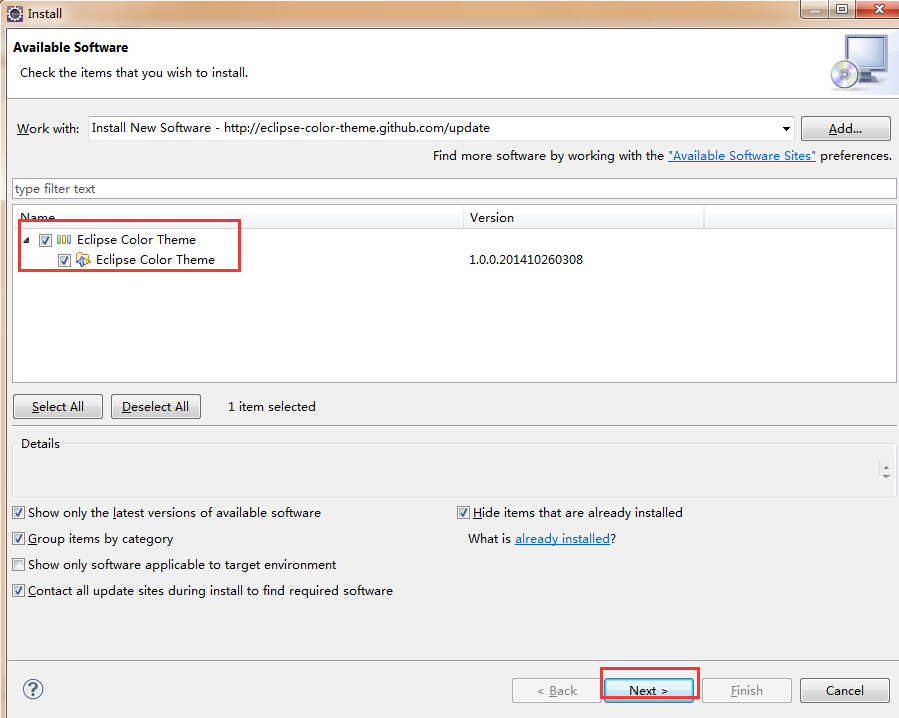Toggle Contact all update sites during install
Image resolution: width=899 pixels, height=718 pixels.
coord(19,591)
